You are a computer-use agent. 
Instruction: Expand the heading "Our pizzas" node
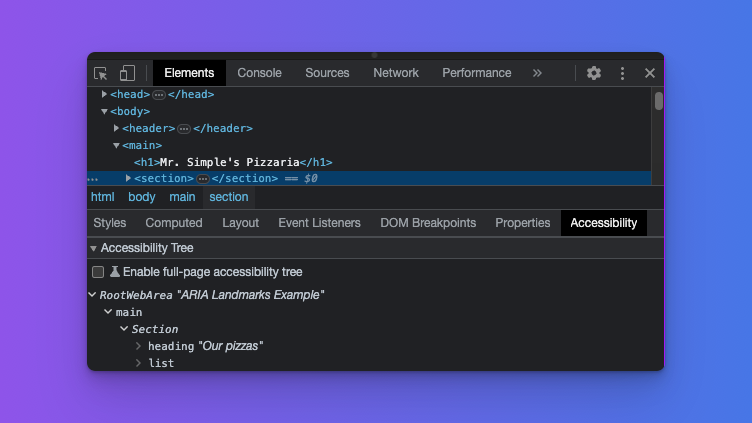coord(139,346)
